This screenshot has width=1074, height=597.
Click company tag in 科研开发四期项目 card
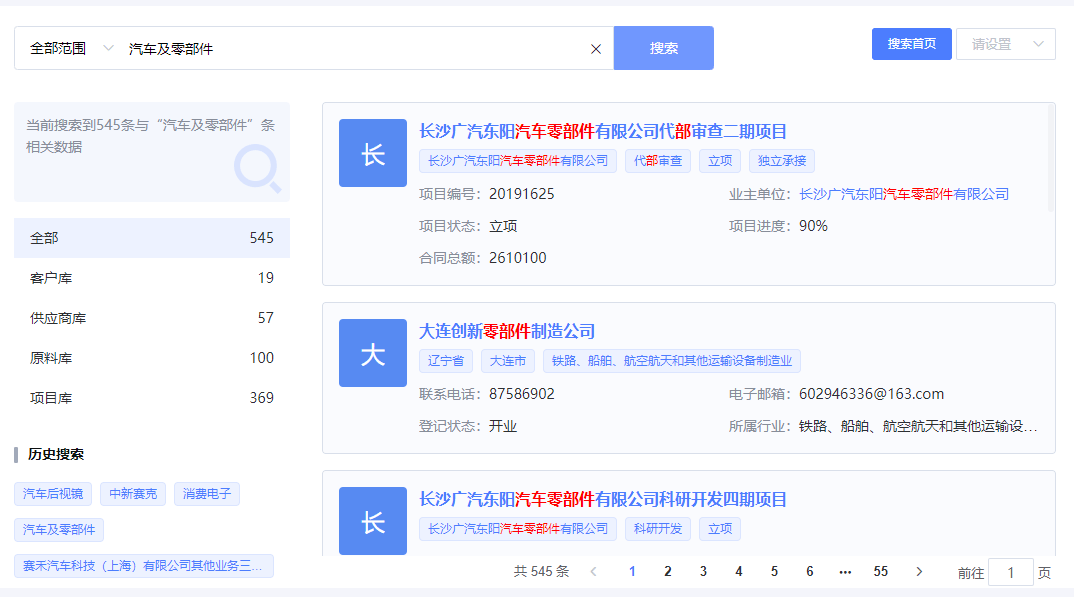518,529
